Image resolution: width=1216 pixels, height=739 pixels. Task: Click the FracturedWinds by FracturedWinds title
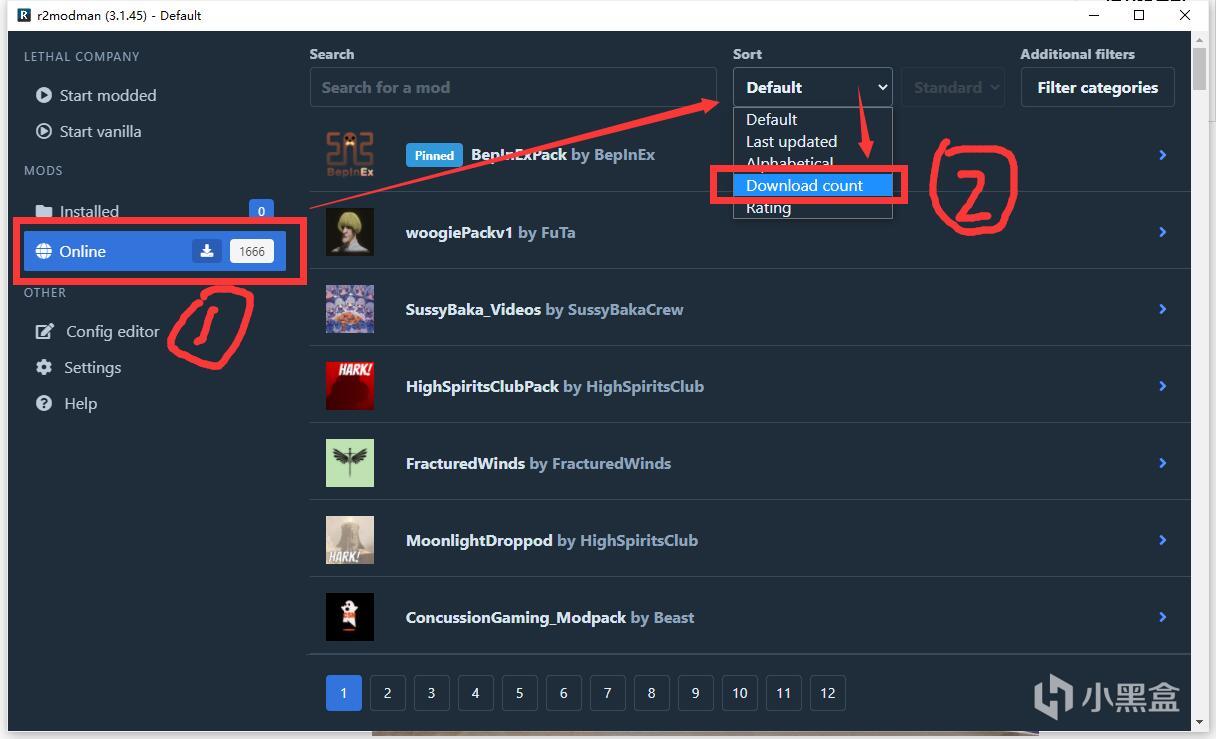[538, 463]
